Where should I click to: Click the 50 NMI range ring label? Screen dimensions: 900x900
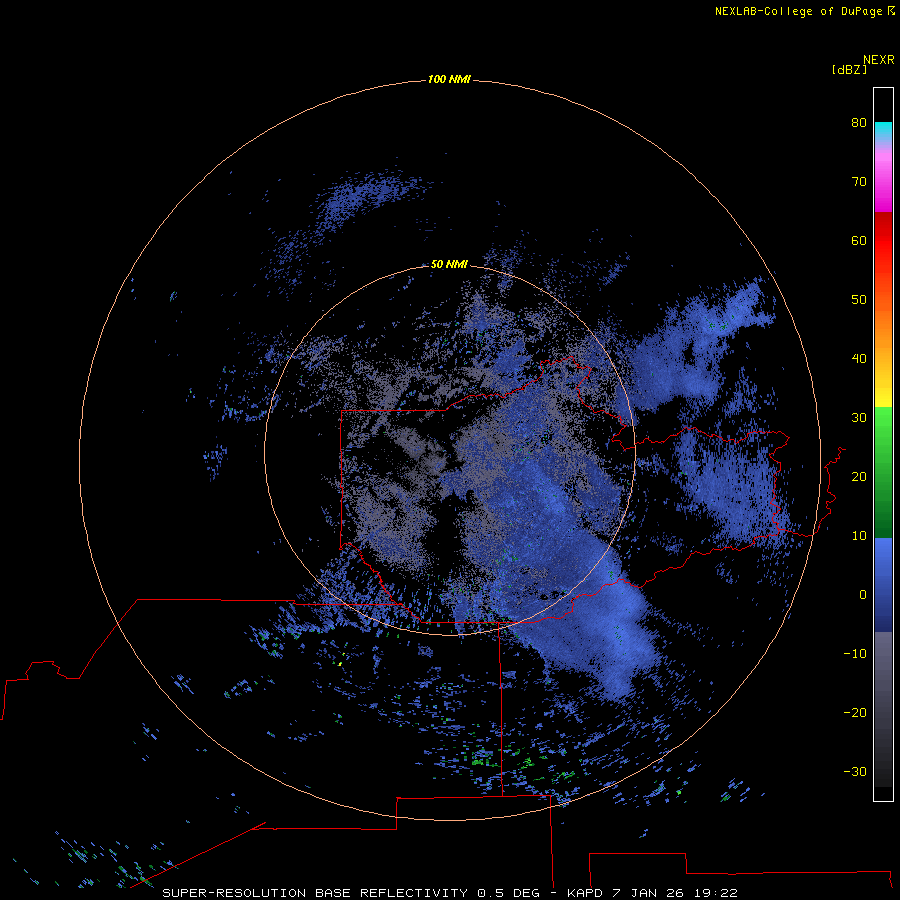click(x=449, y=264)
